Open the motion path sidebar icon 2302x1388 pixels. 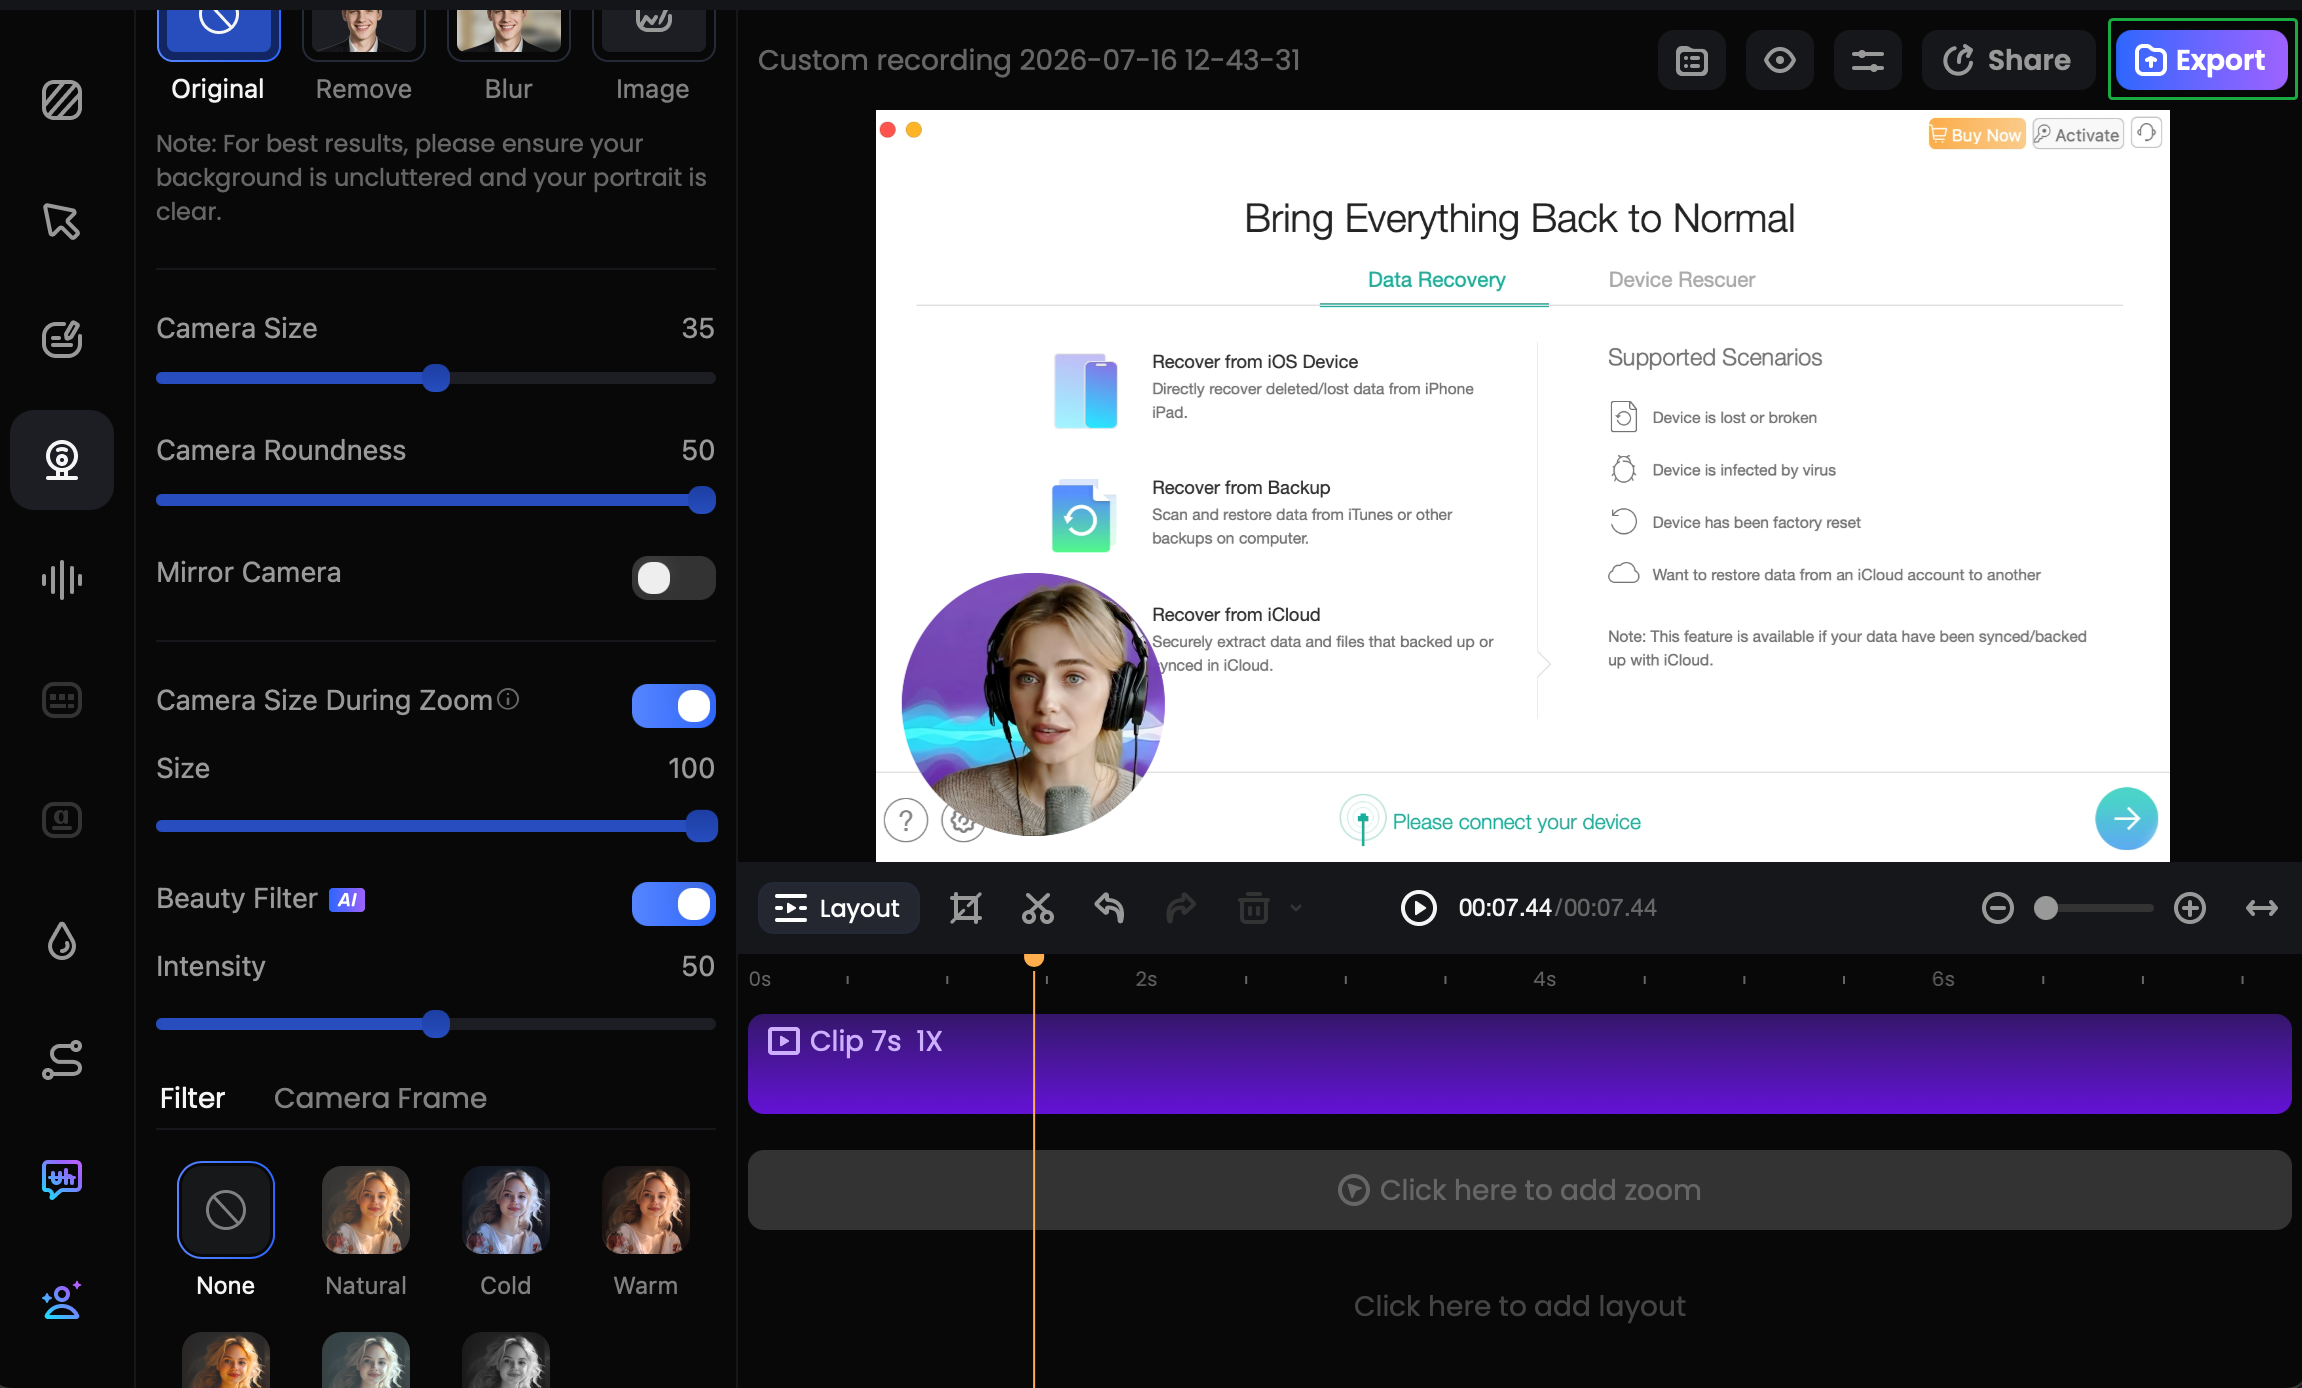[x=62, y=1060]
